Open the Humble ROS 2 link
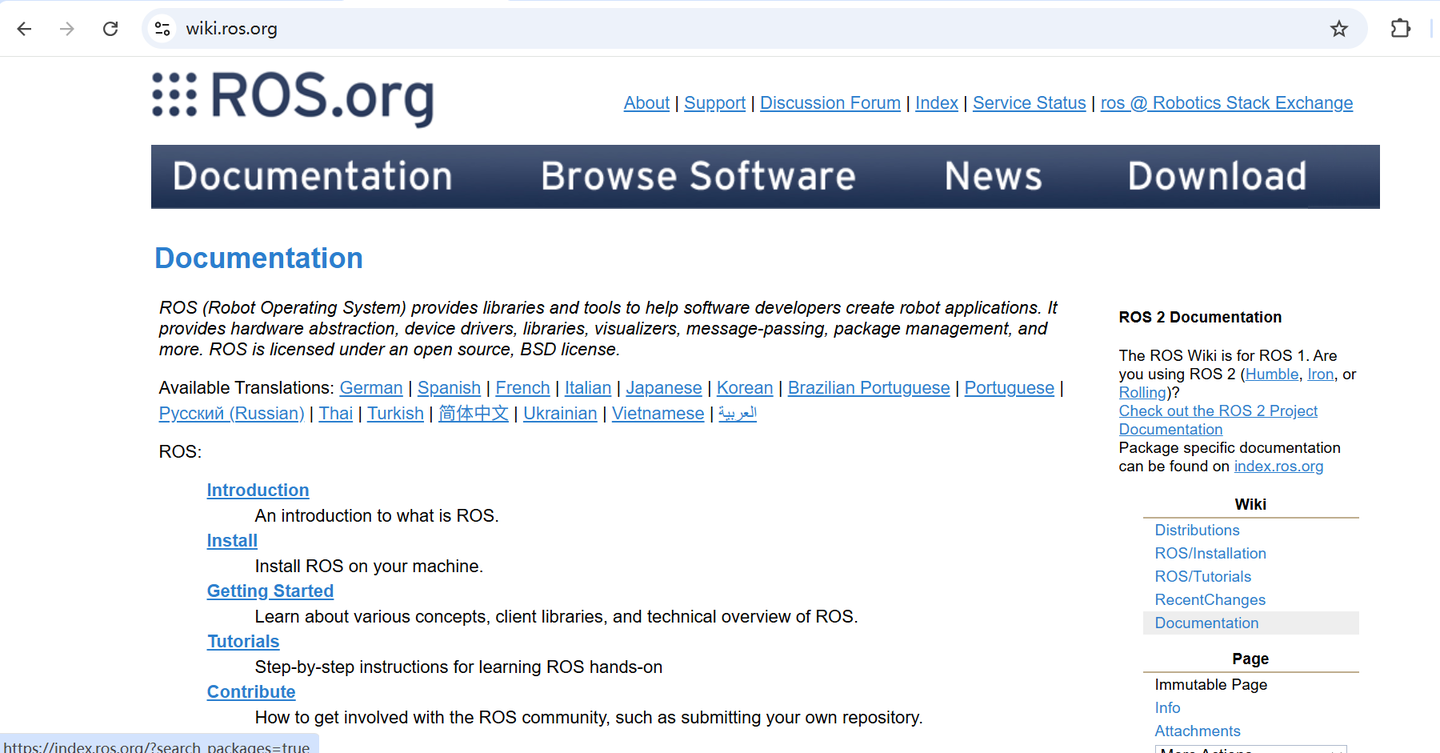This screenshot has width=1440, height=753. (x=1272, y=374)
